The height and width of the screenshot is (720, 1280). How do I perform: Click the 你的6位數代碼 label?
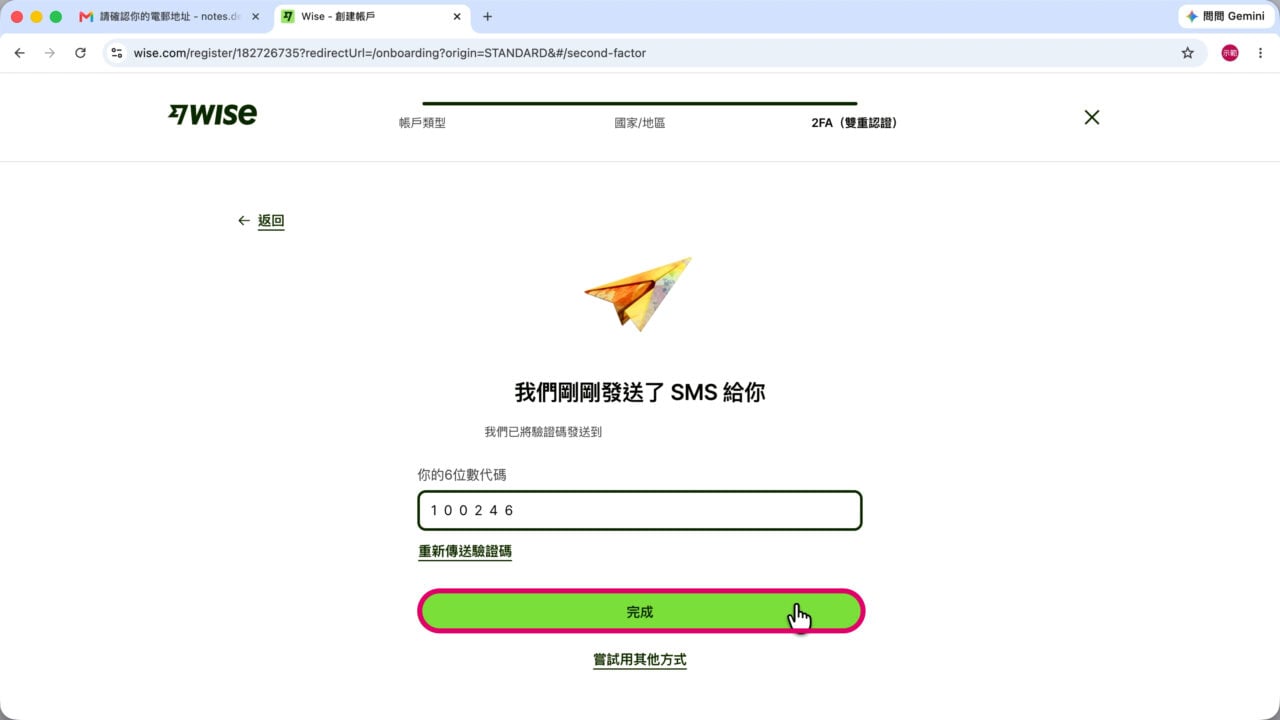462,475
